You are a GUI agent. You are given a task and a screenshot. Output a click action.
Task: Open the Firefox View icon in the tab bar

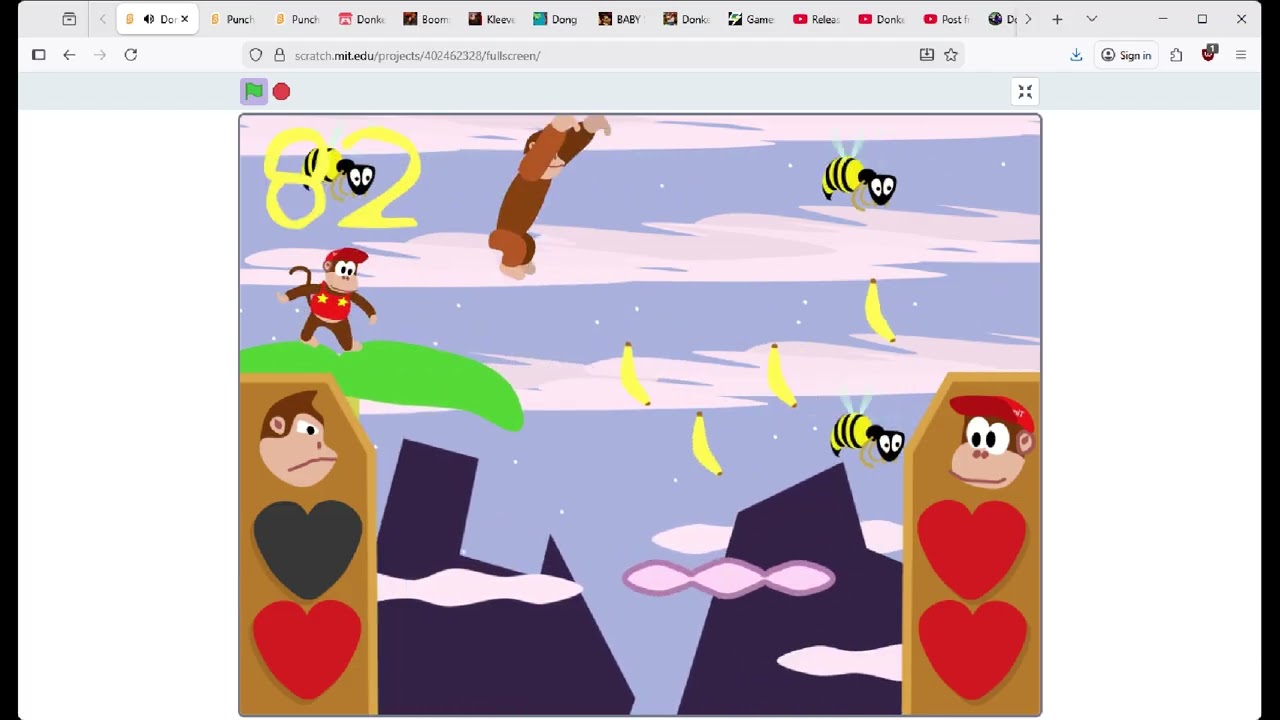click(69, 19)
